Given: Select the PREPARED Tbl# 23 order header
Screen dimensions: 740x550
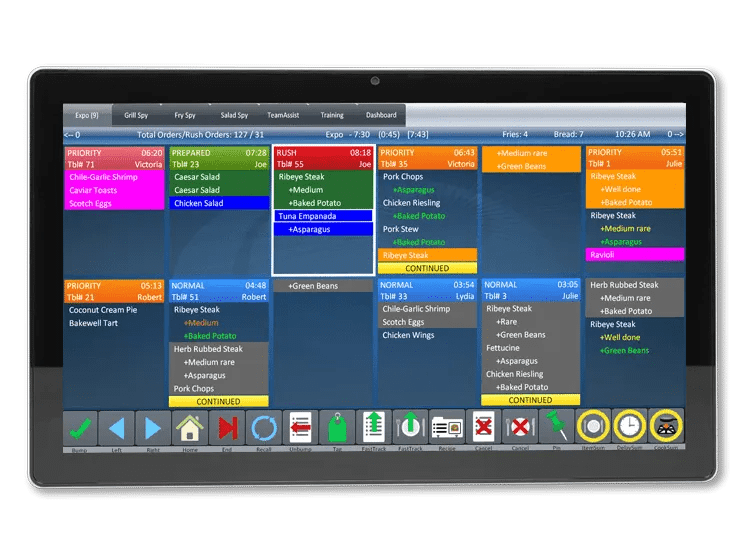Looking at the screenshot, I should pos(219,159).
